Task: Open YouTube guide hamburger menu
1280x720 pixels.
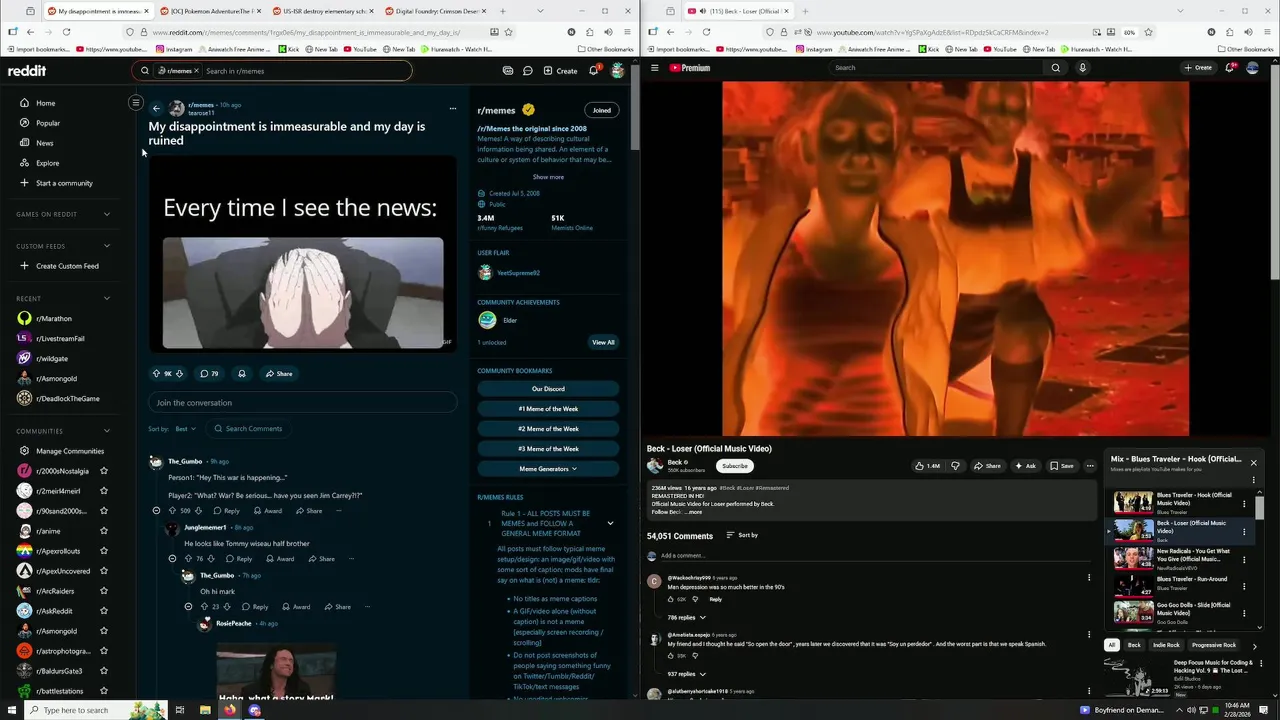Action: (x=655, y=68)
